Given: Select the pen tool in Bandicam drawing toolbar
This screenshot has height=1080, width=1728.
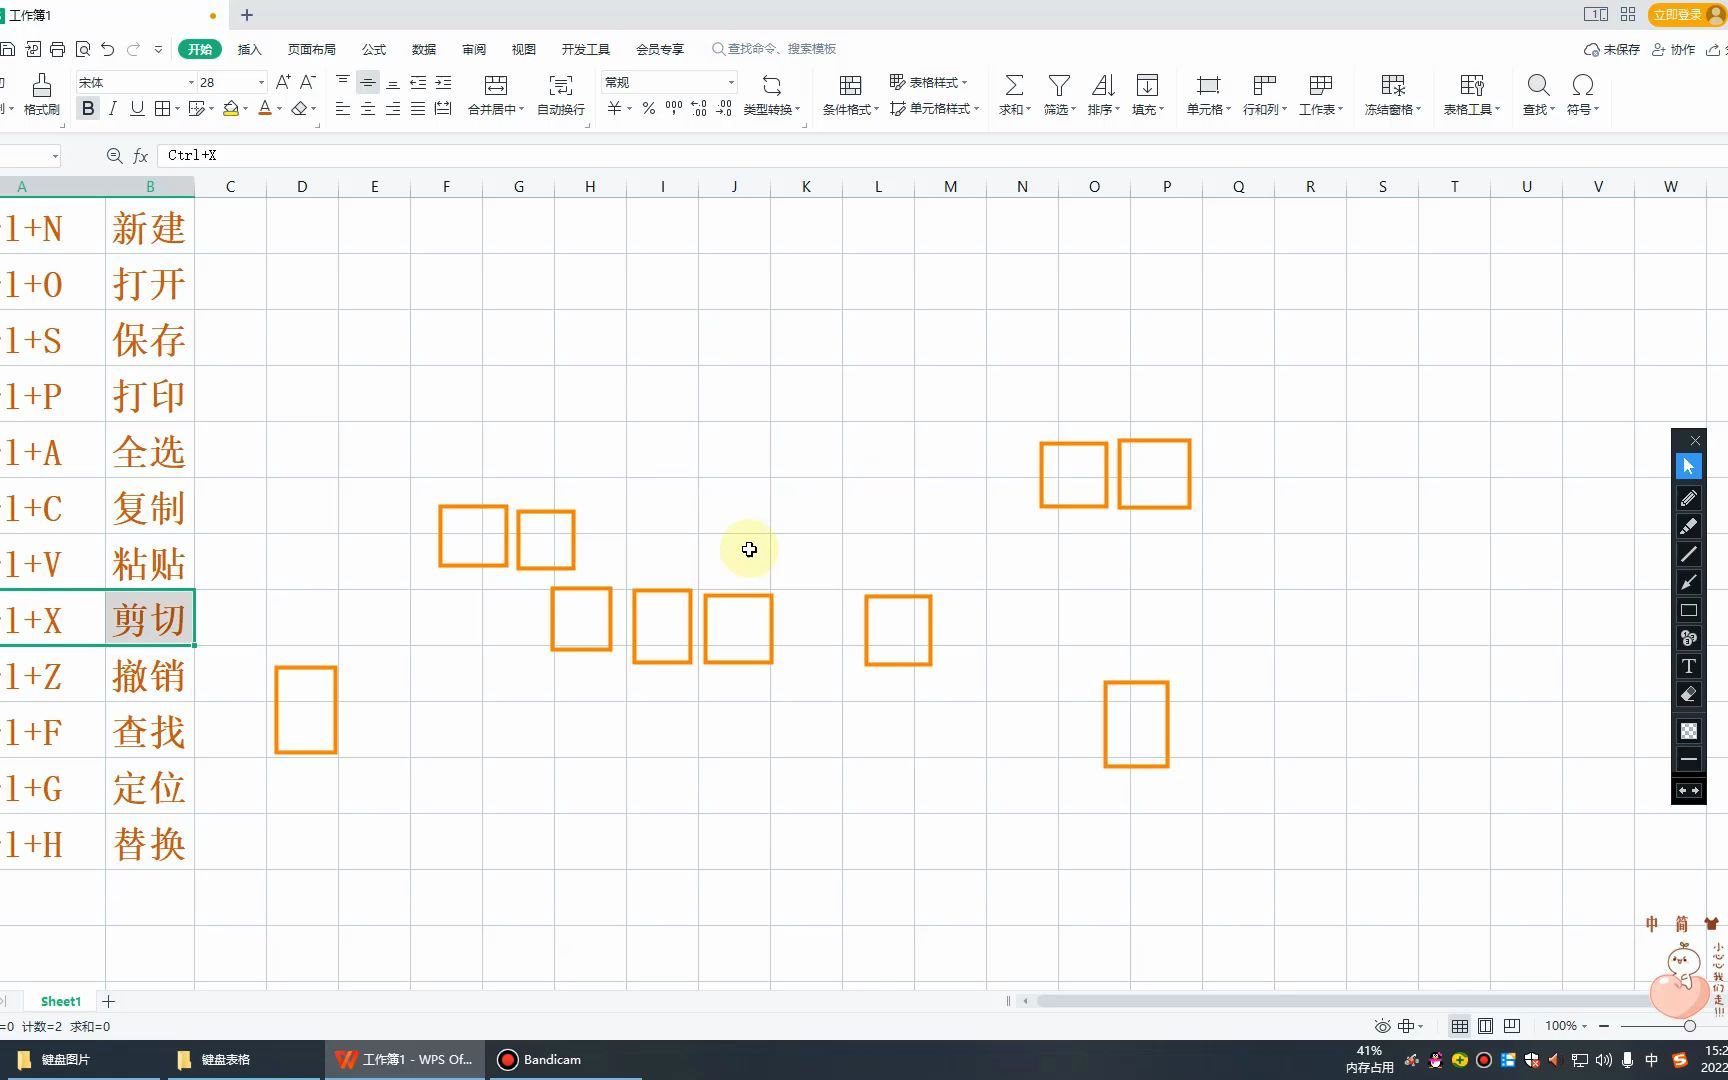Looking at the screenshot, I should 1688,498.
